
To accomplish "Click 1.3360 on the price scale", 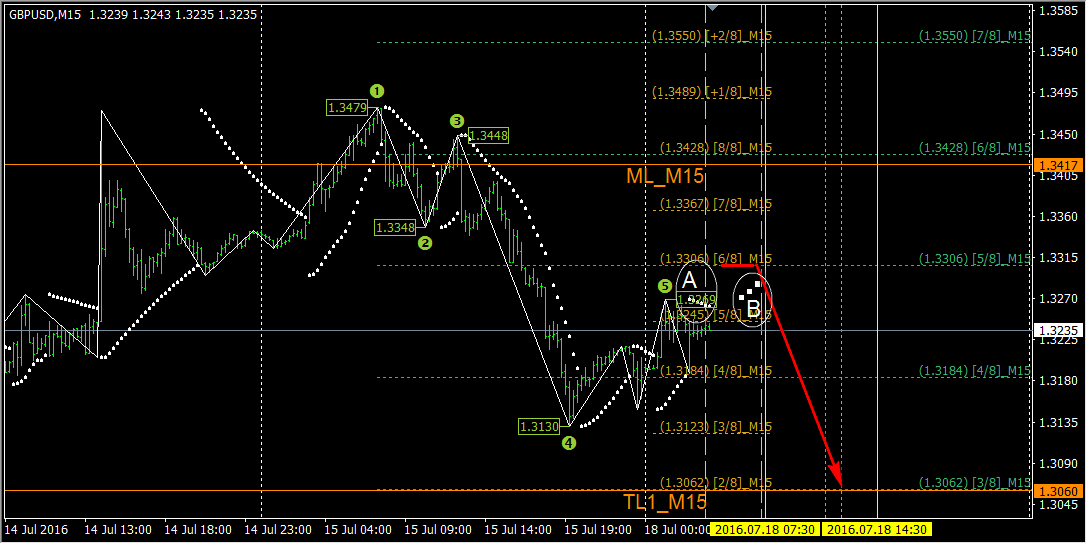I will point(1059,216).
